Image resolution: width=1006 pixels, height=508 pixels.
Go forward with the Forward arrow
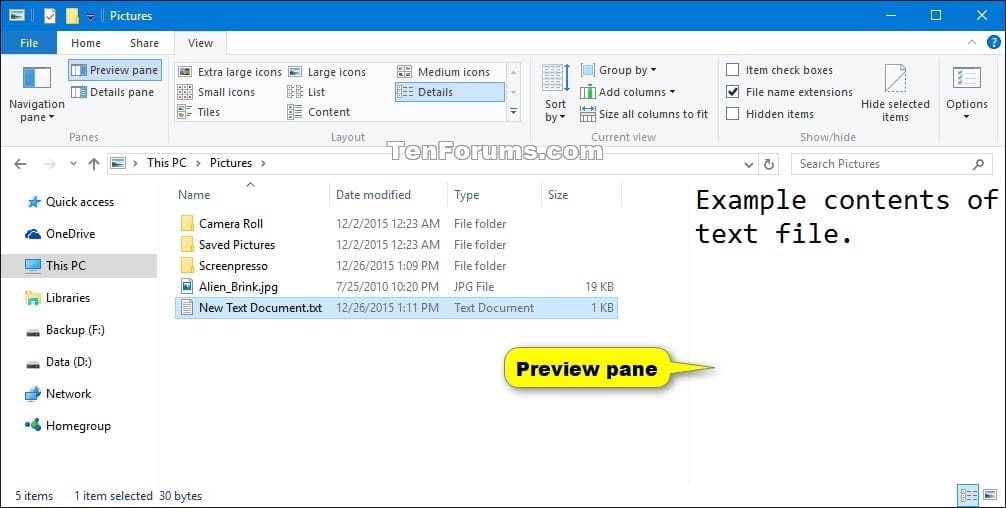[x=49, y=164]
